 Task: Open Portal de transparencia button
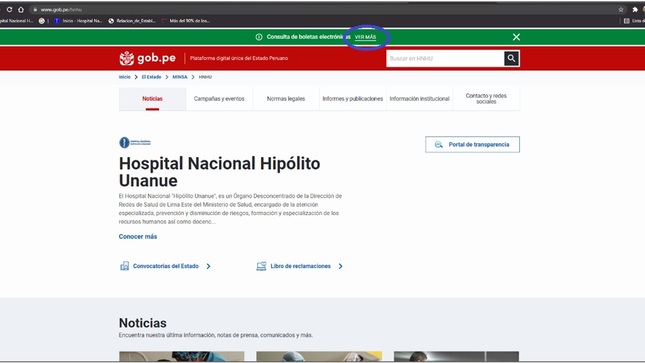[472, 144]
